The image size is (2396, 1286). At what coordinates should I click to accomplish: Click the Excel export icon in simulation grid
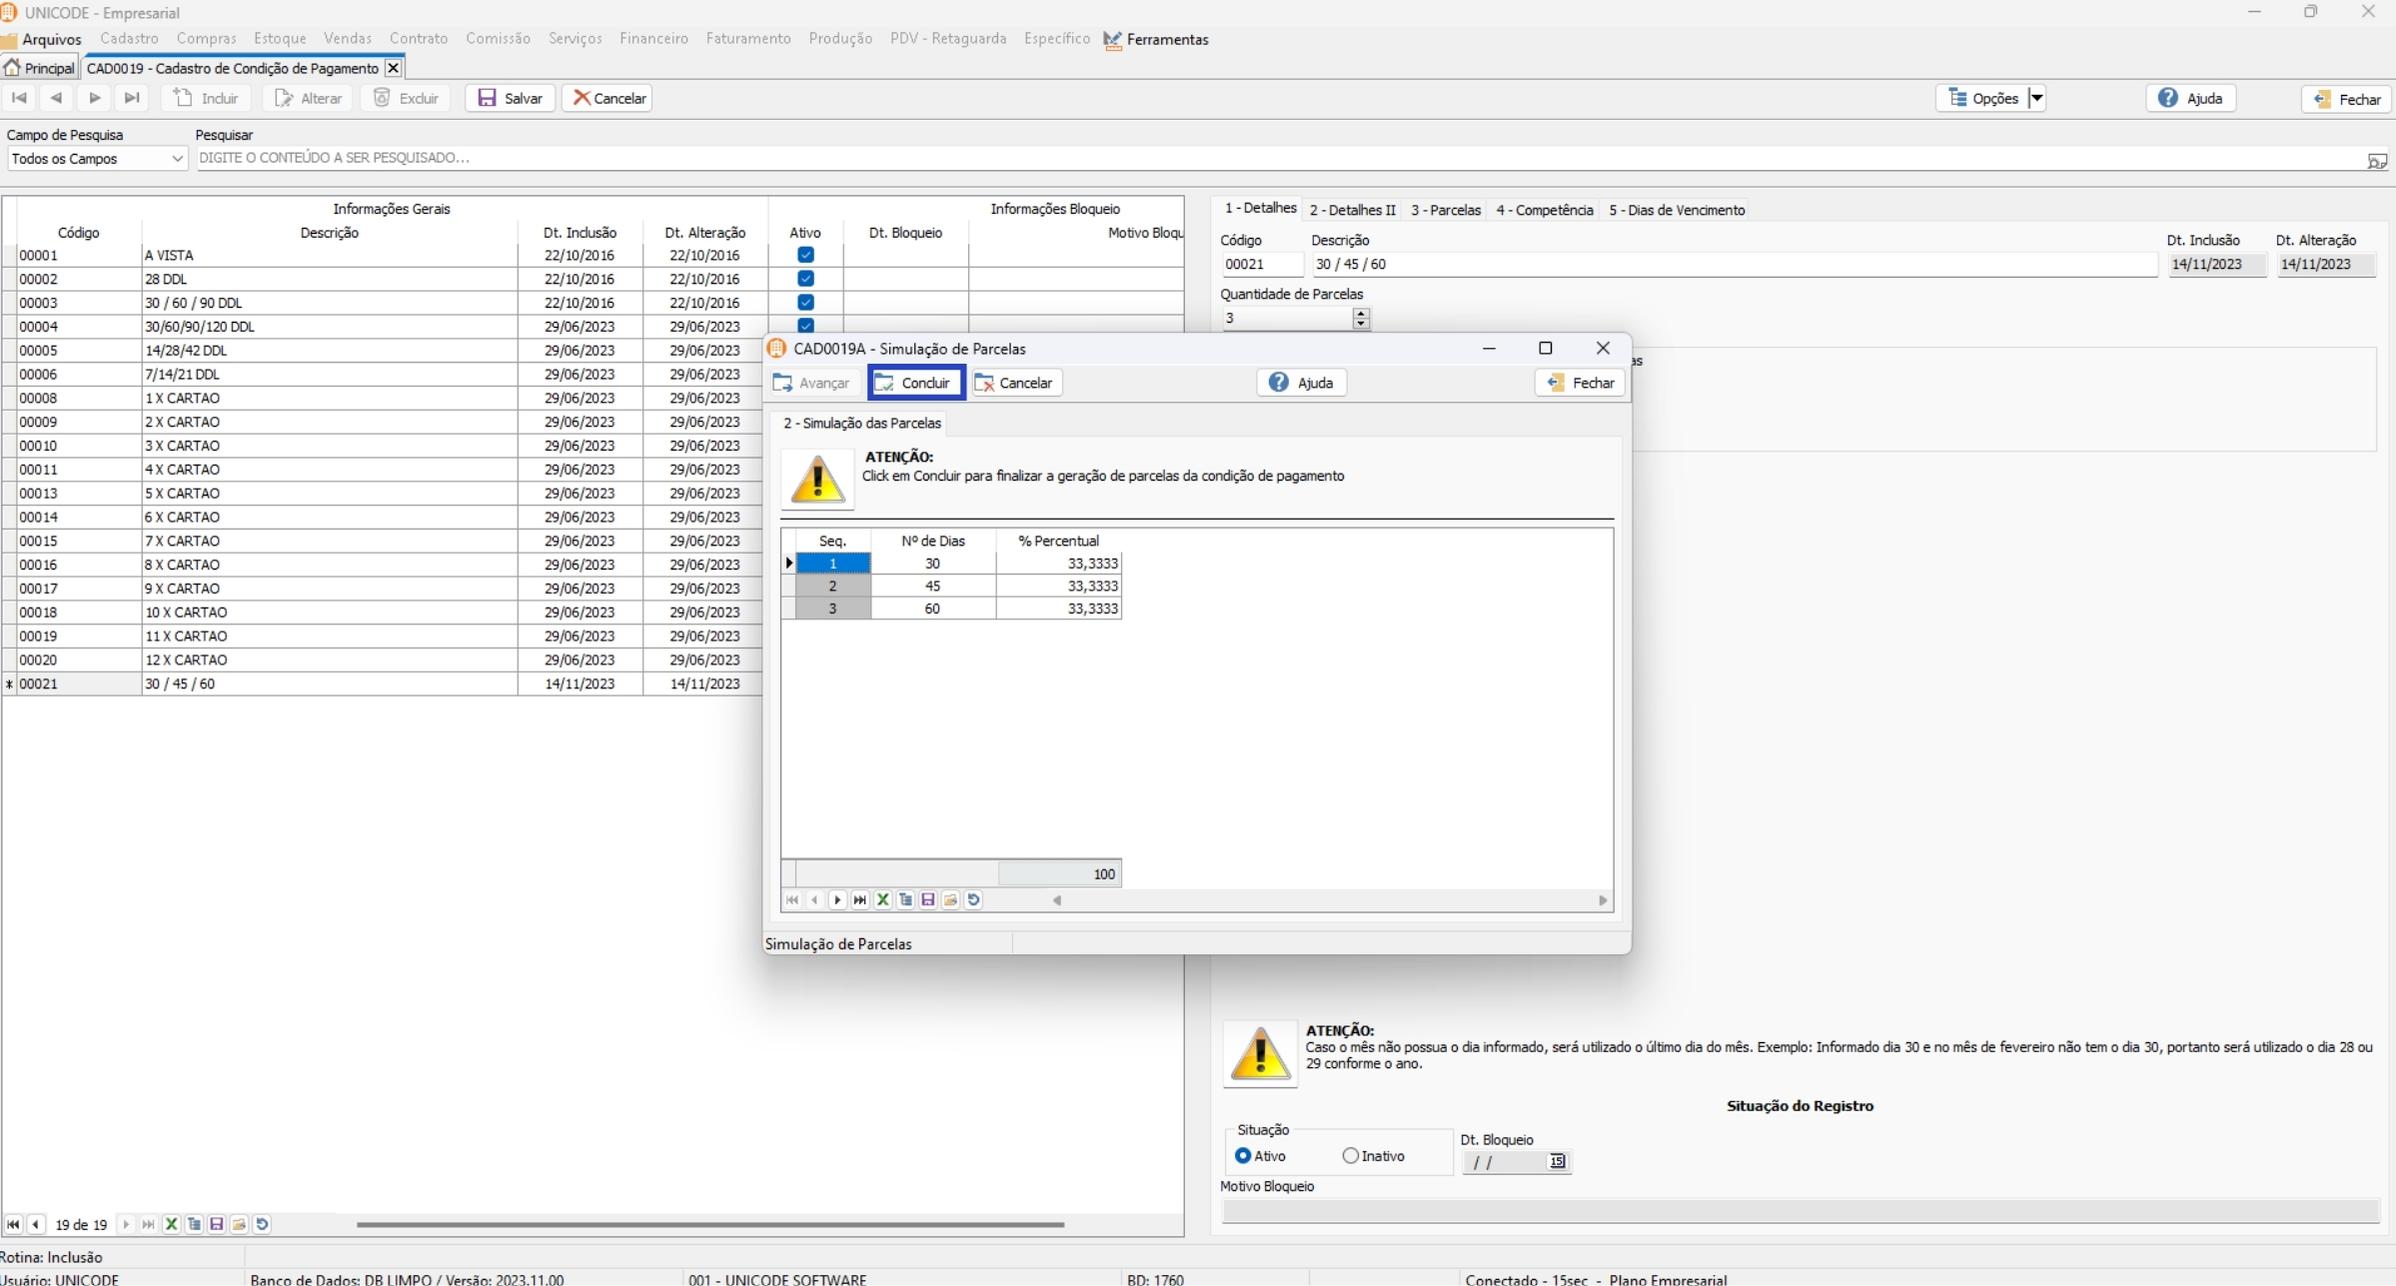pos(883,900)
